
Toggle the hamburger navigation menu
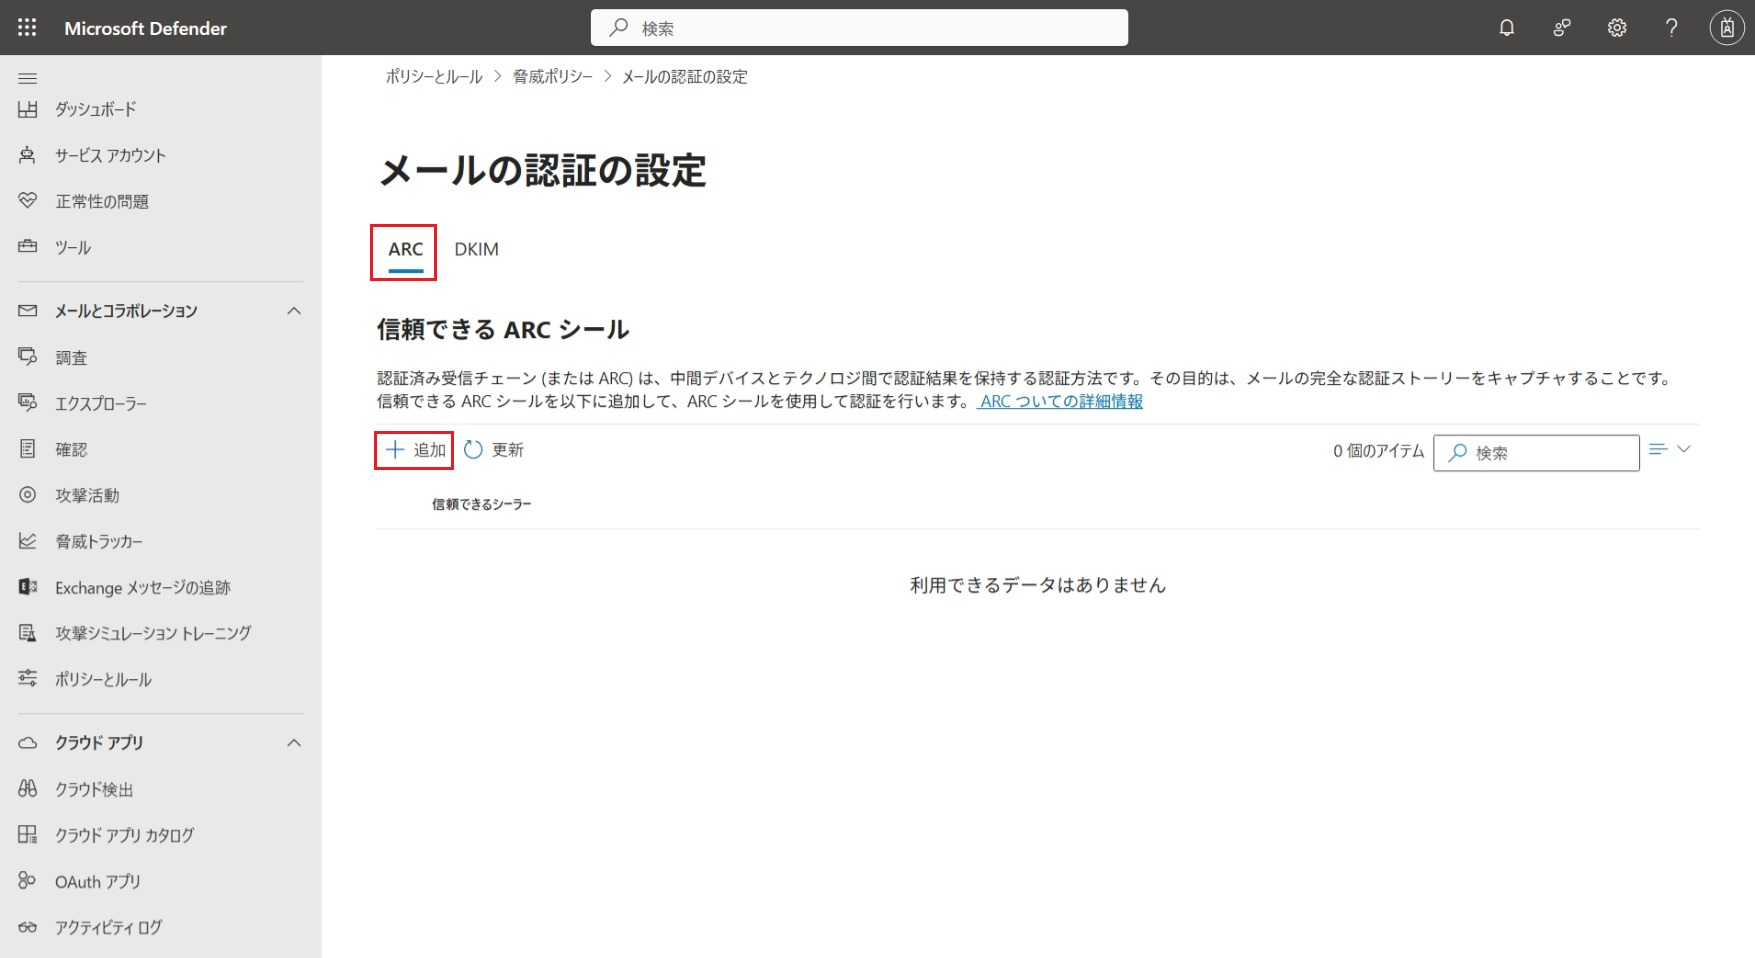pyautogui.click(x=28, y=78)
